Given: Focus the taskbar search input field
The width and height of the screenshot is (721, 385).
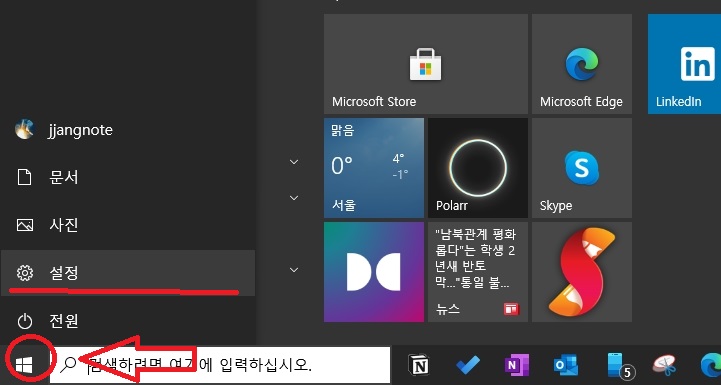Looking at the screenshot, I should [x=220, y=365].
